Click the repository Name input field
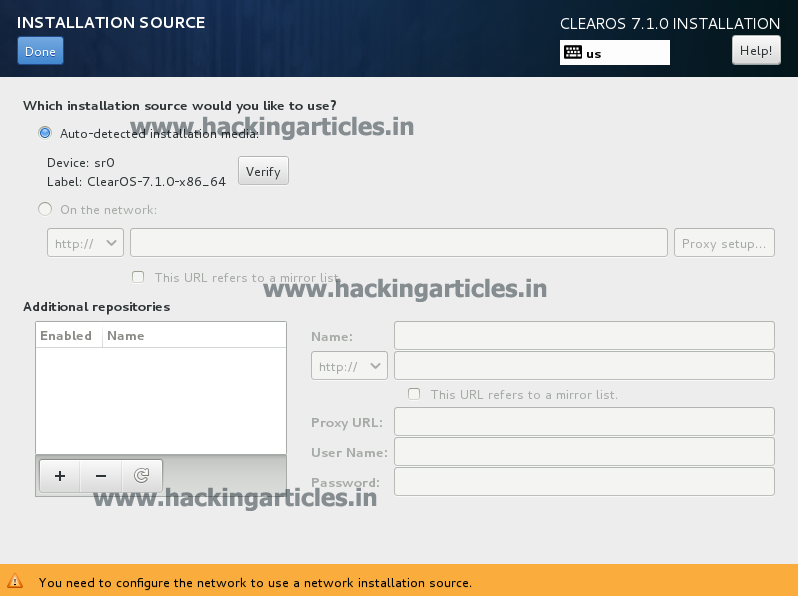 coord(584,335)
